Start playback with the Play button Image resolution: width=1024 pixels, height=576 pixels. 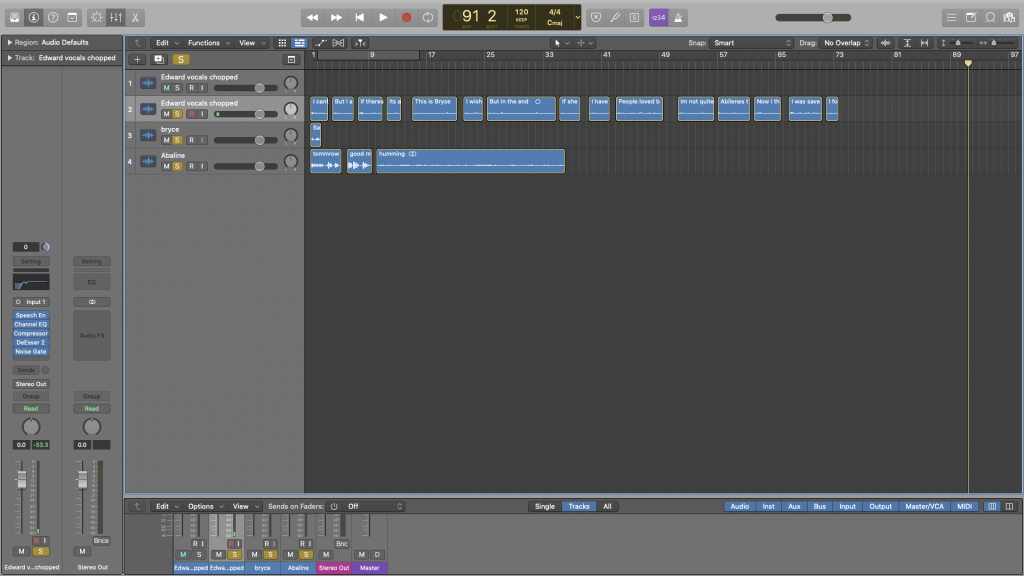(383, 18)
